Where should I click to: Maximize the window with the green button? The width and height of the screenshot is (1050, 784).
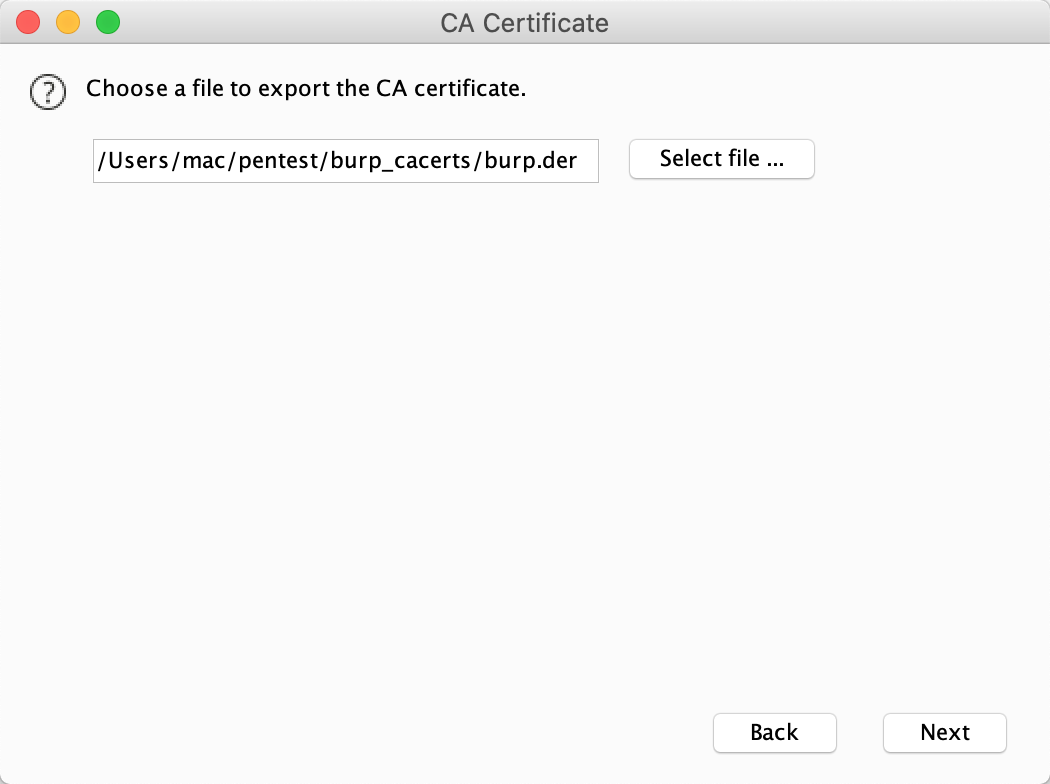pos(108,22)
